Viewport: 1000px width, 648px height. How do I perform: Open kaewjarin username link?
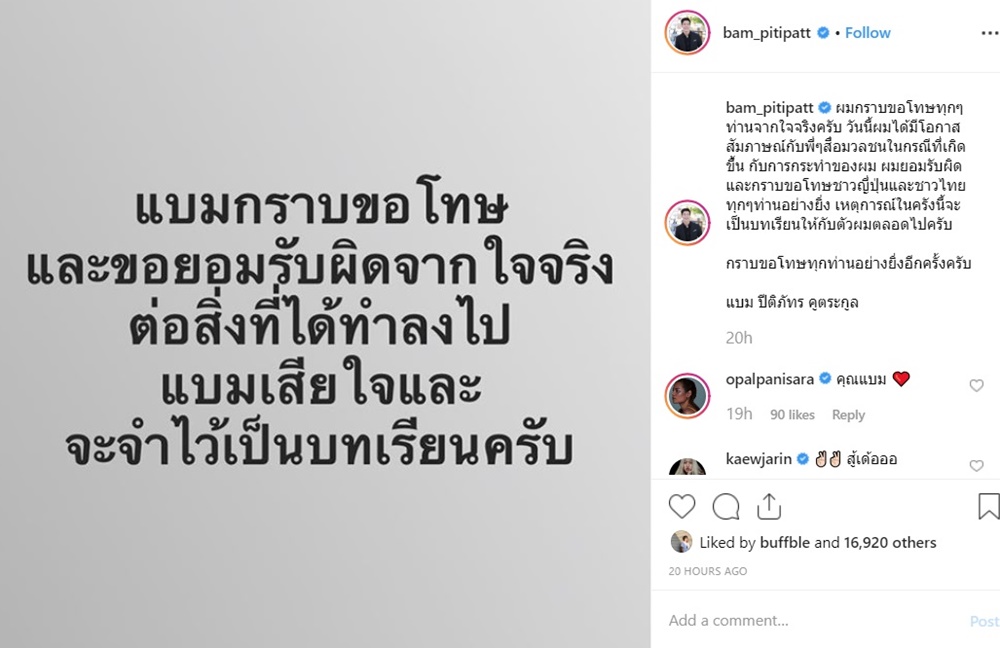click(758, 459)
